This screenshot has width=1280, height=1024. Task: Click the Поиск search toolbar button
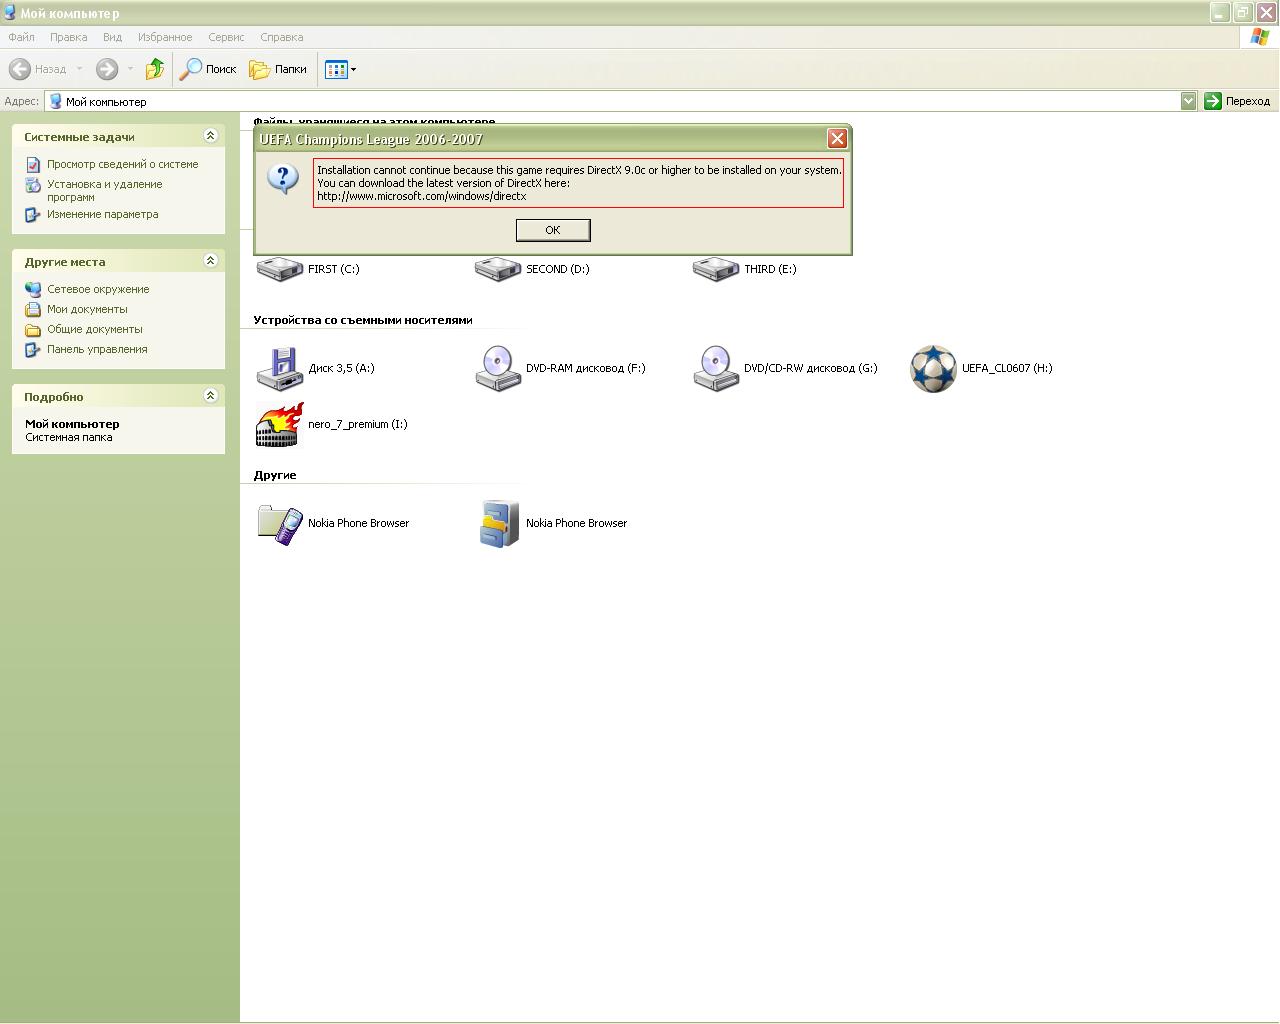208,69
